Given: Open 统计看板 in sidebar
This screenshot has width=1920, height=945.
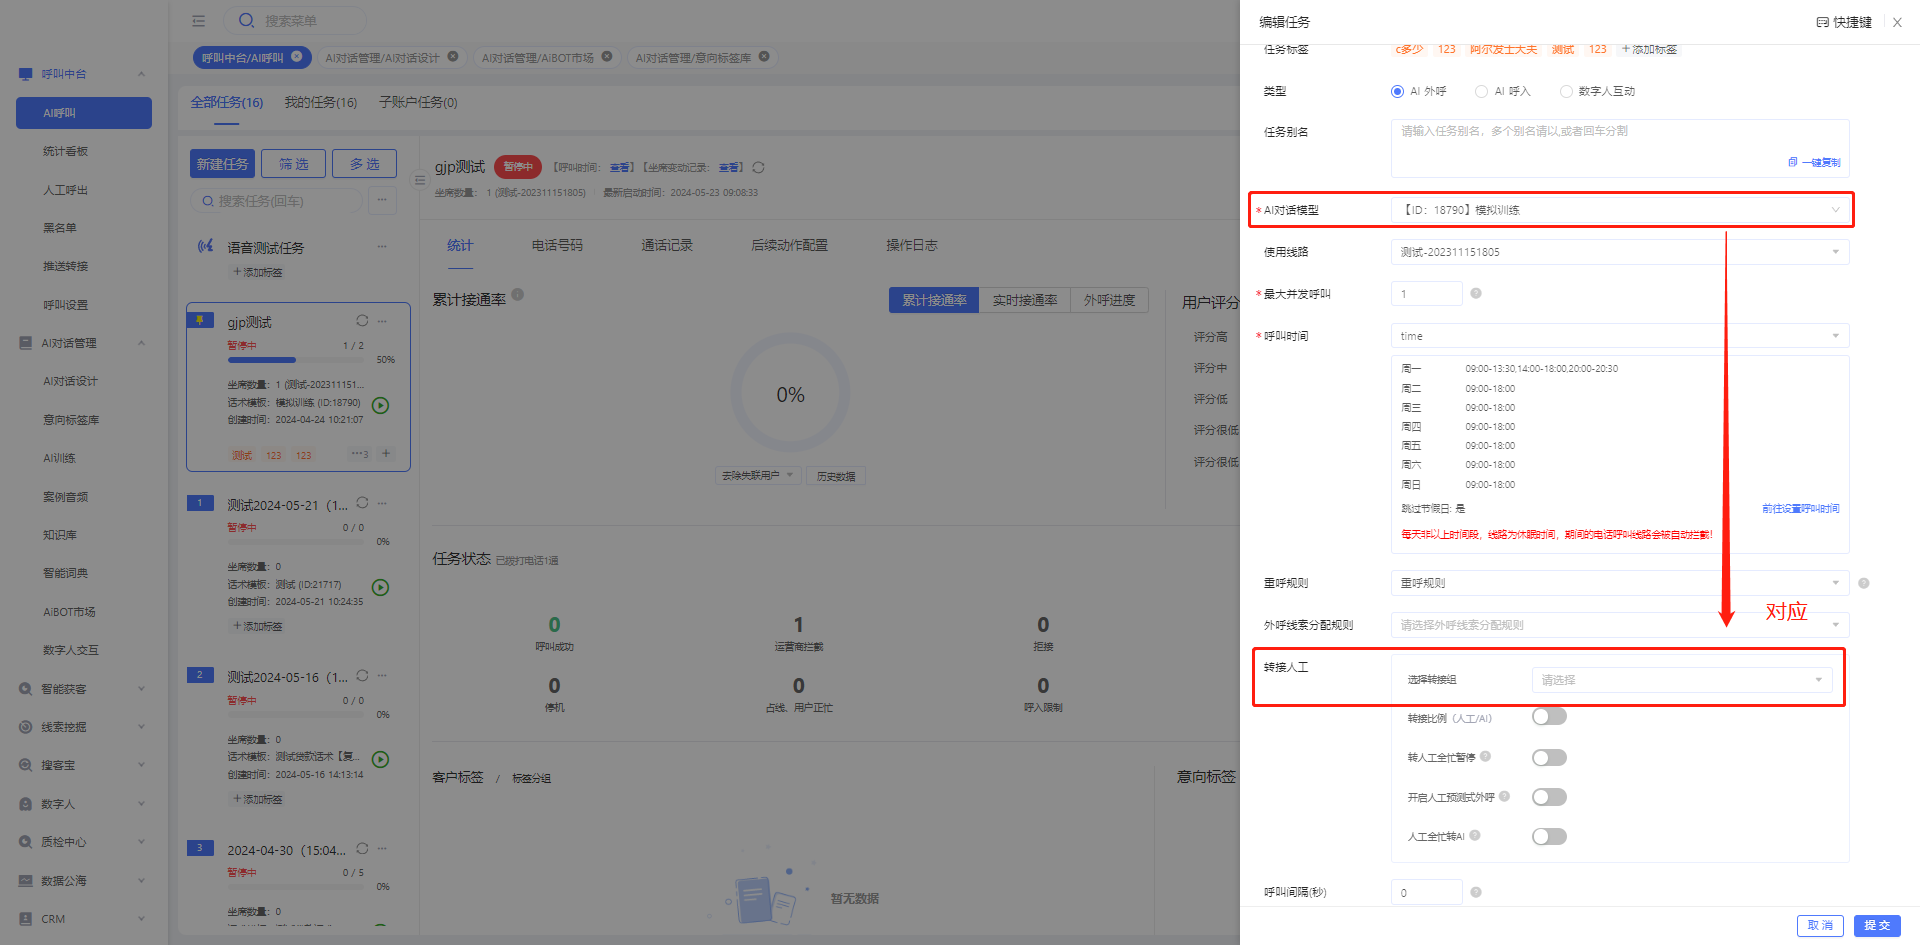Looking at the screenshot, I should (x=65, y=151).
